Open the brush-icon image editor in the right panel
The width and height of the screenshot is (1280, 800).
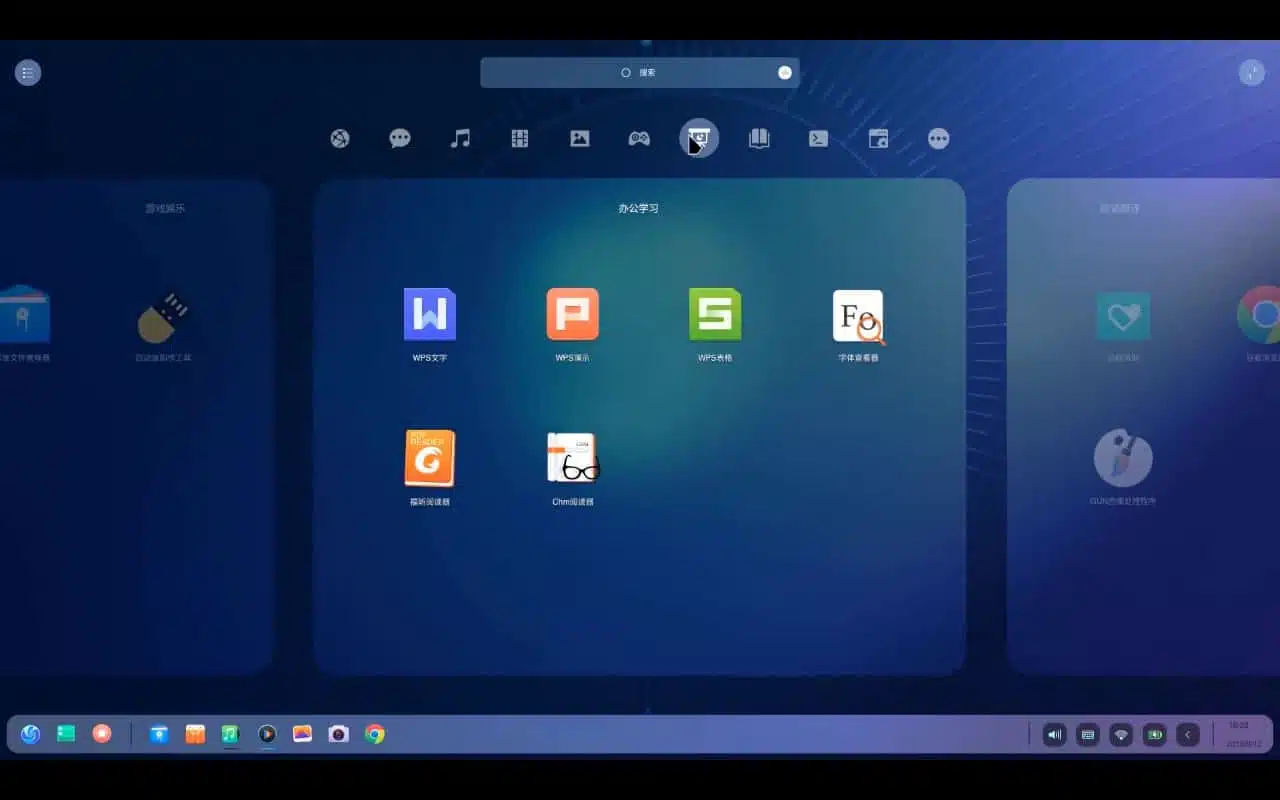[1123, 458]
